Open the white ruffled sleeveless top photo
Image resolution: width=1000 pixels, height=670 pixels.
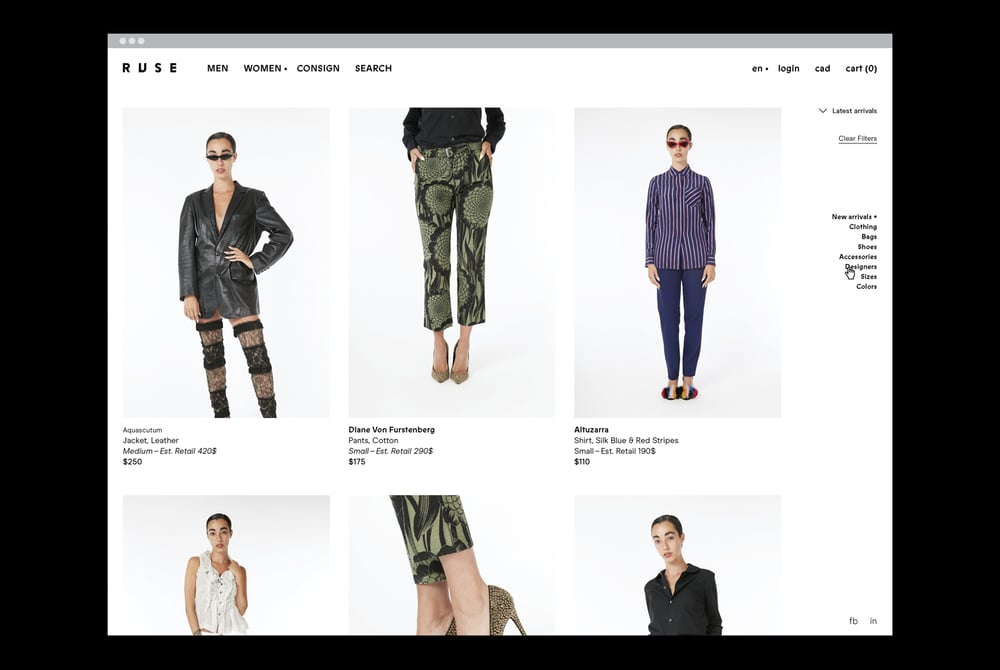[226, 565]
